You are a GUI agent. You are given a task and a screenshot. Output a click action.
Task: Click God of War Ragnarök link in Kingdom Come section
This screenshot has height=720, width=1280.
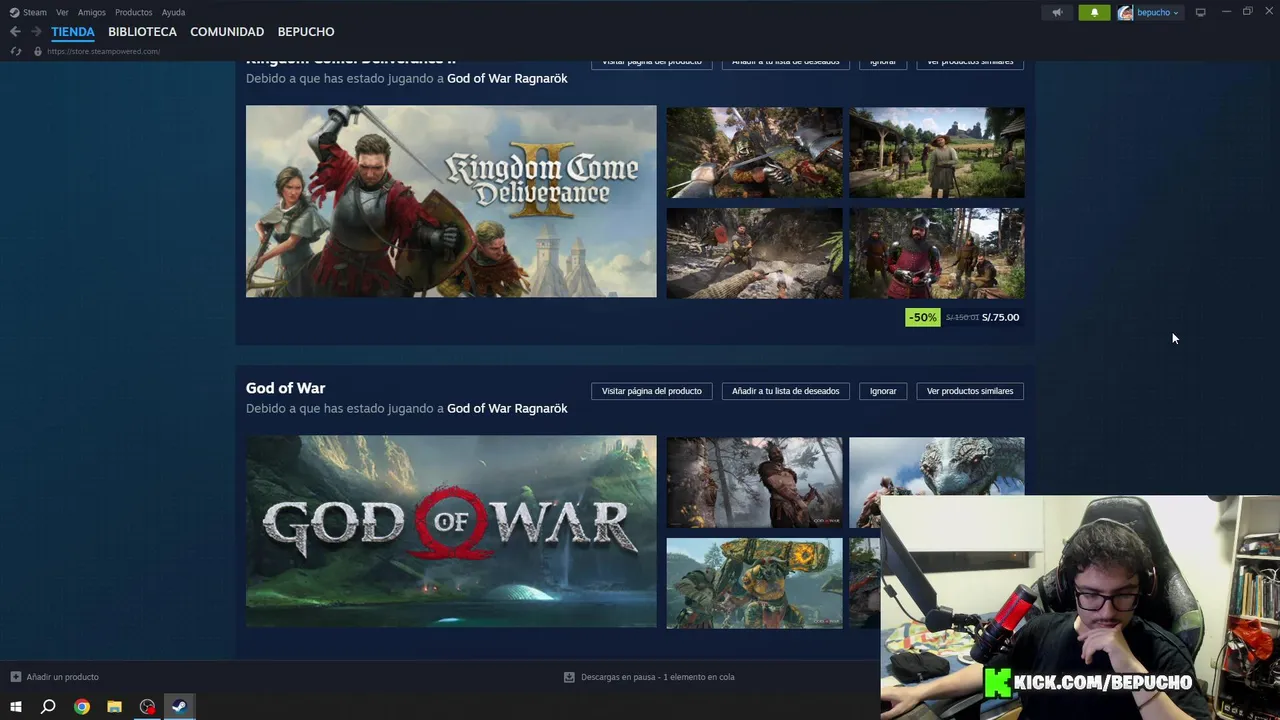507,78
